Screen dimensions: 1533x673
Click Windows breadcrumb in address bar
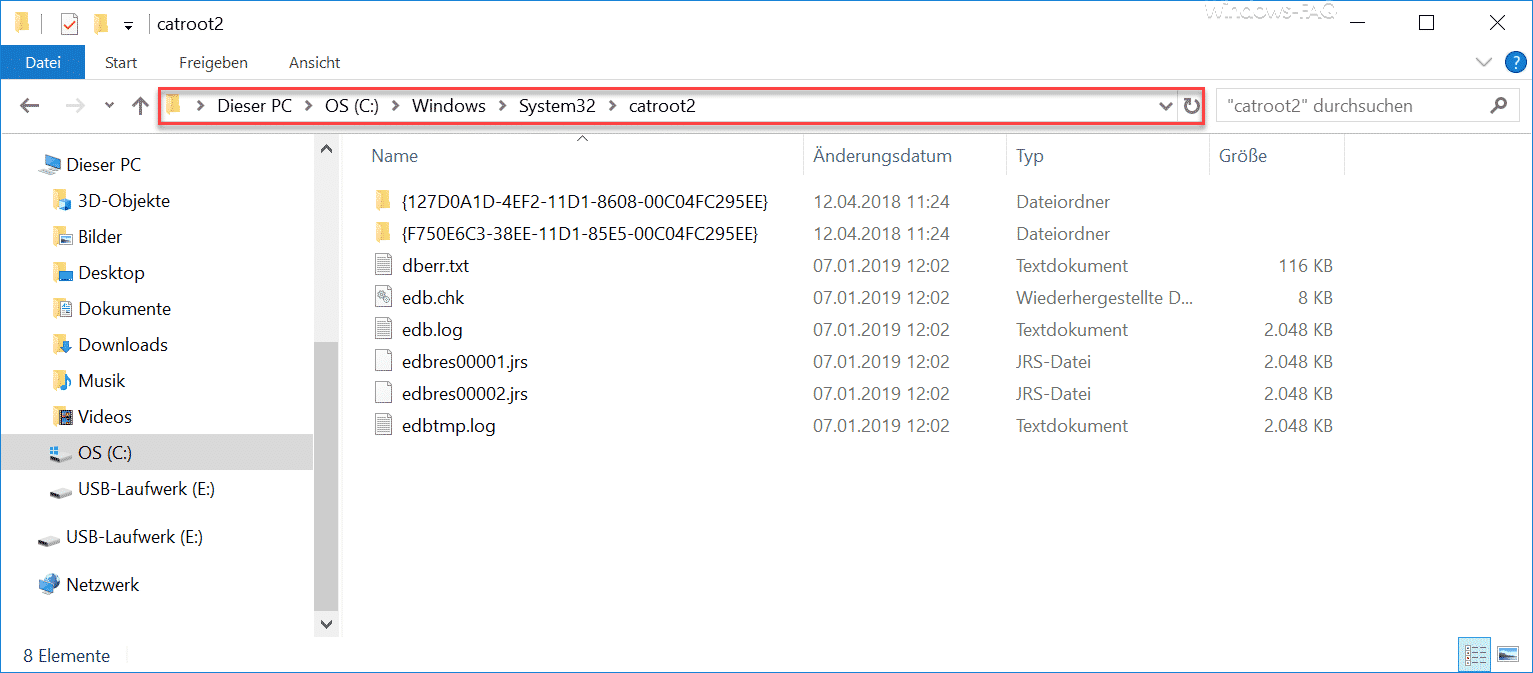(448, 105)
